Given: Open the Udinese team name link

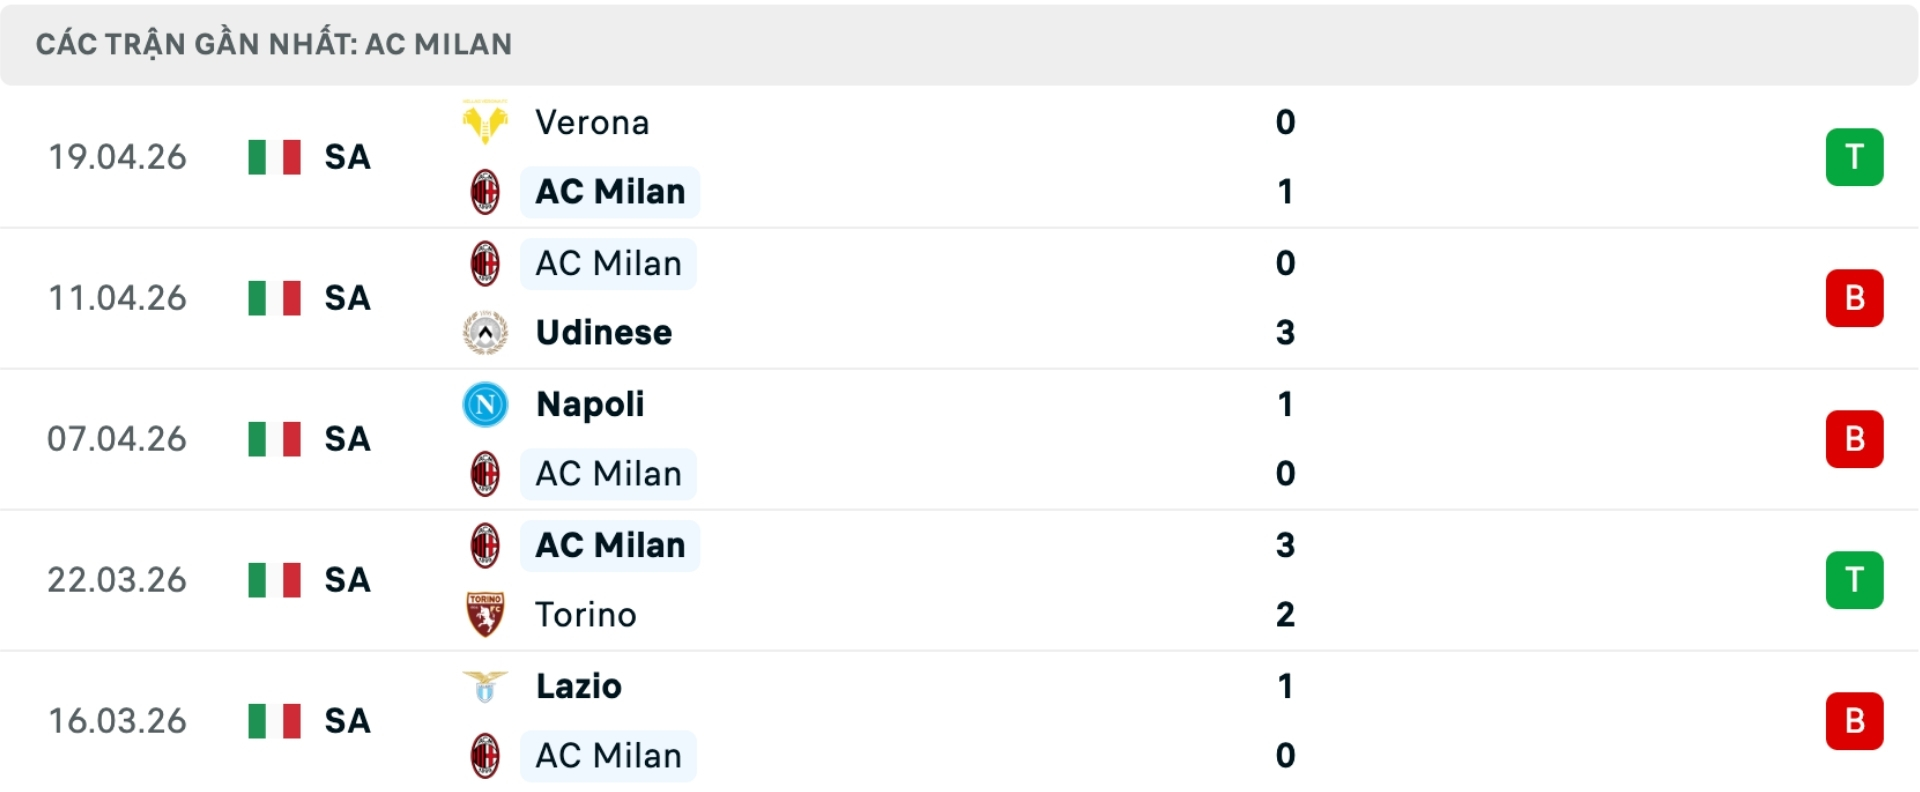Looking at the screenshot, I should (604, 333).
